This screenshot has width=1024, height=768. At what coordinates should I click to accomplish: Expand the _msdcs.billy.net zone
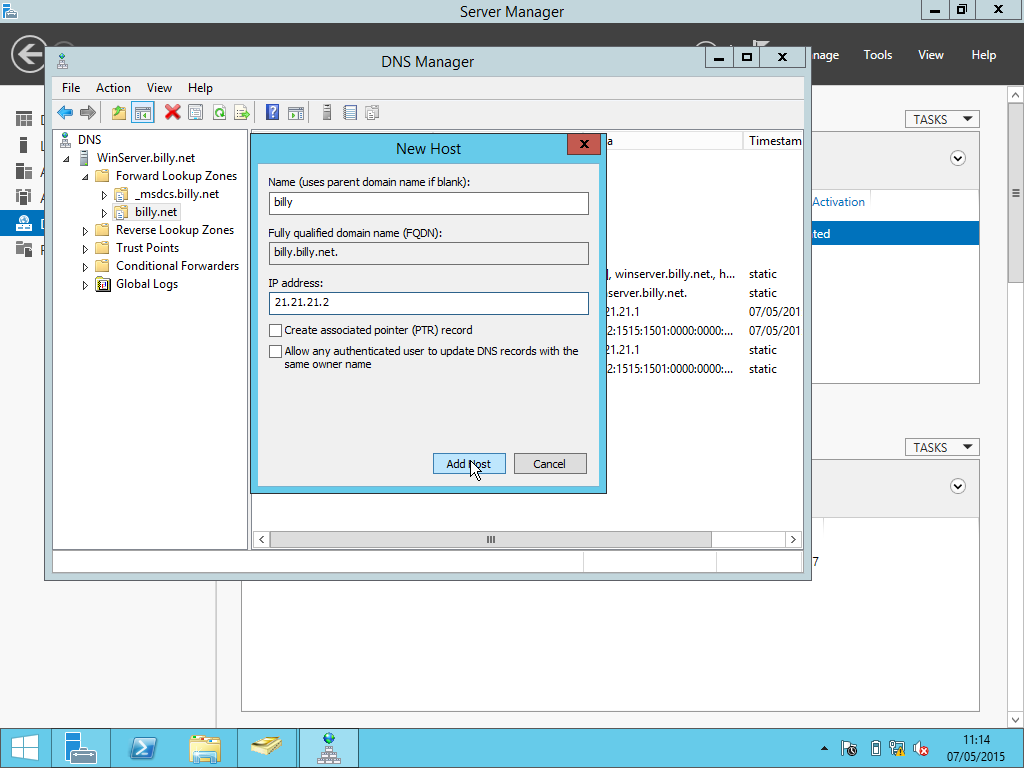click(104, 195)
